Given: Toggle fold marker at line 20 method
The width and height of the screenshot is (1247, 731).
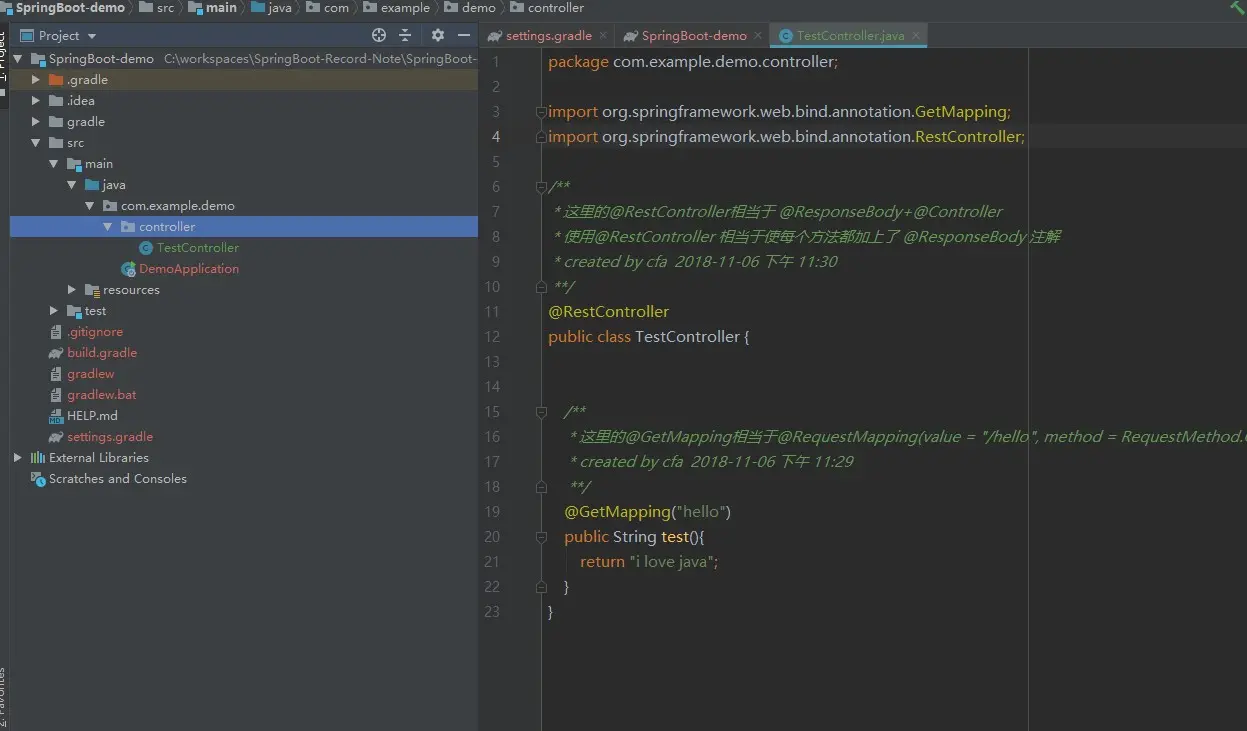Looking at the screenshot, I should pos(541,537).
